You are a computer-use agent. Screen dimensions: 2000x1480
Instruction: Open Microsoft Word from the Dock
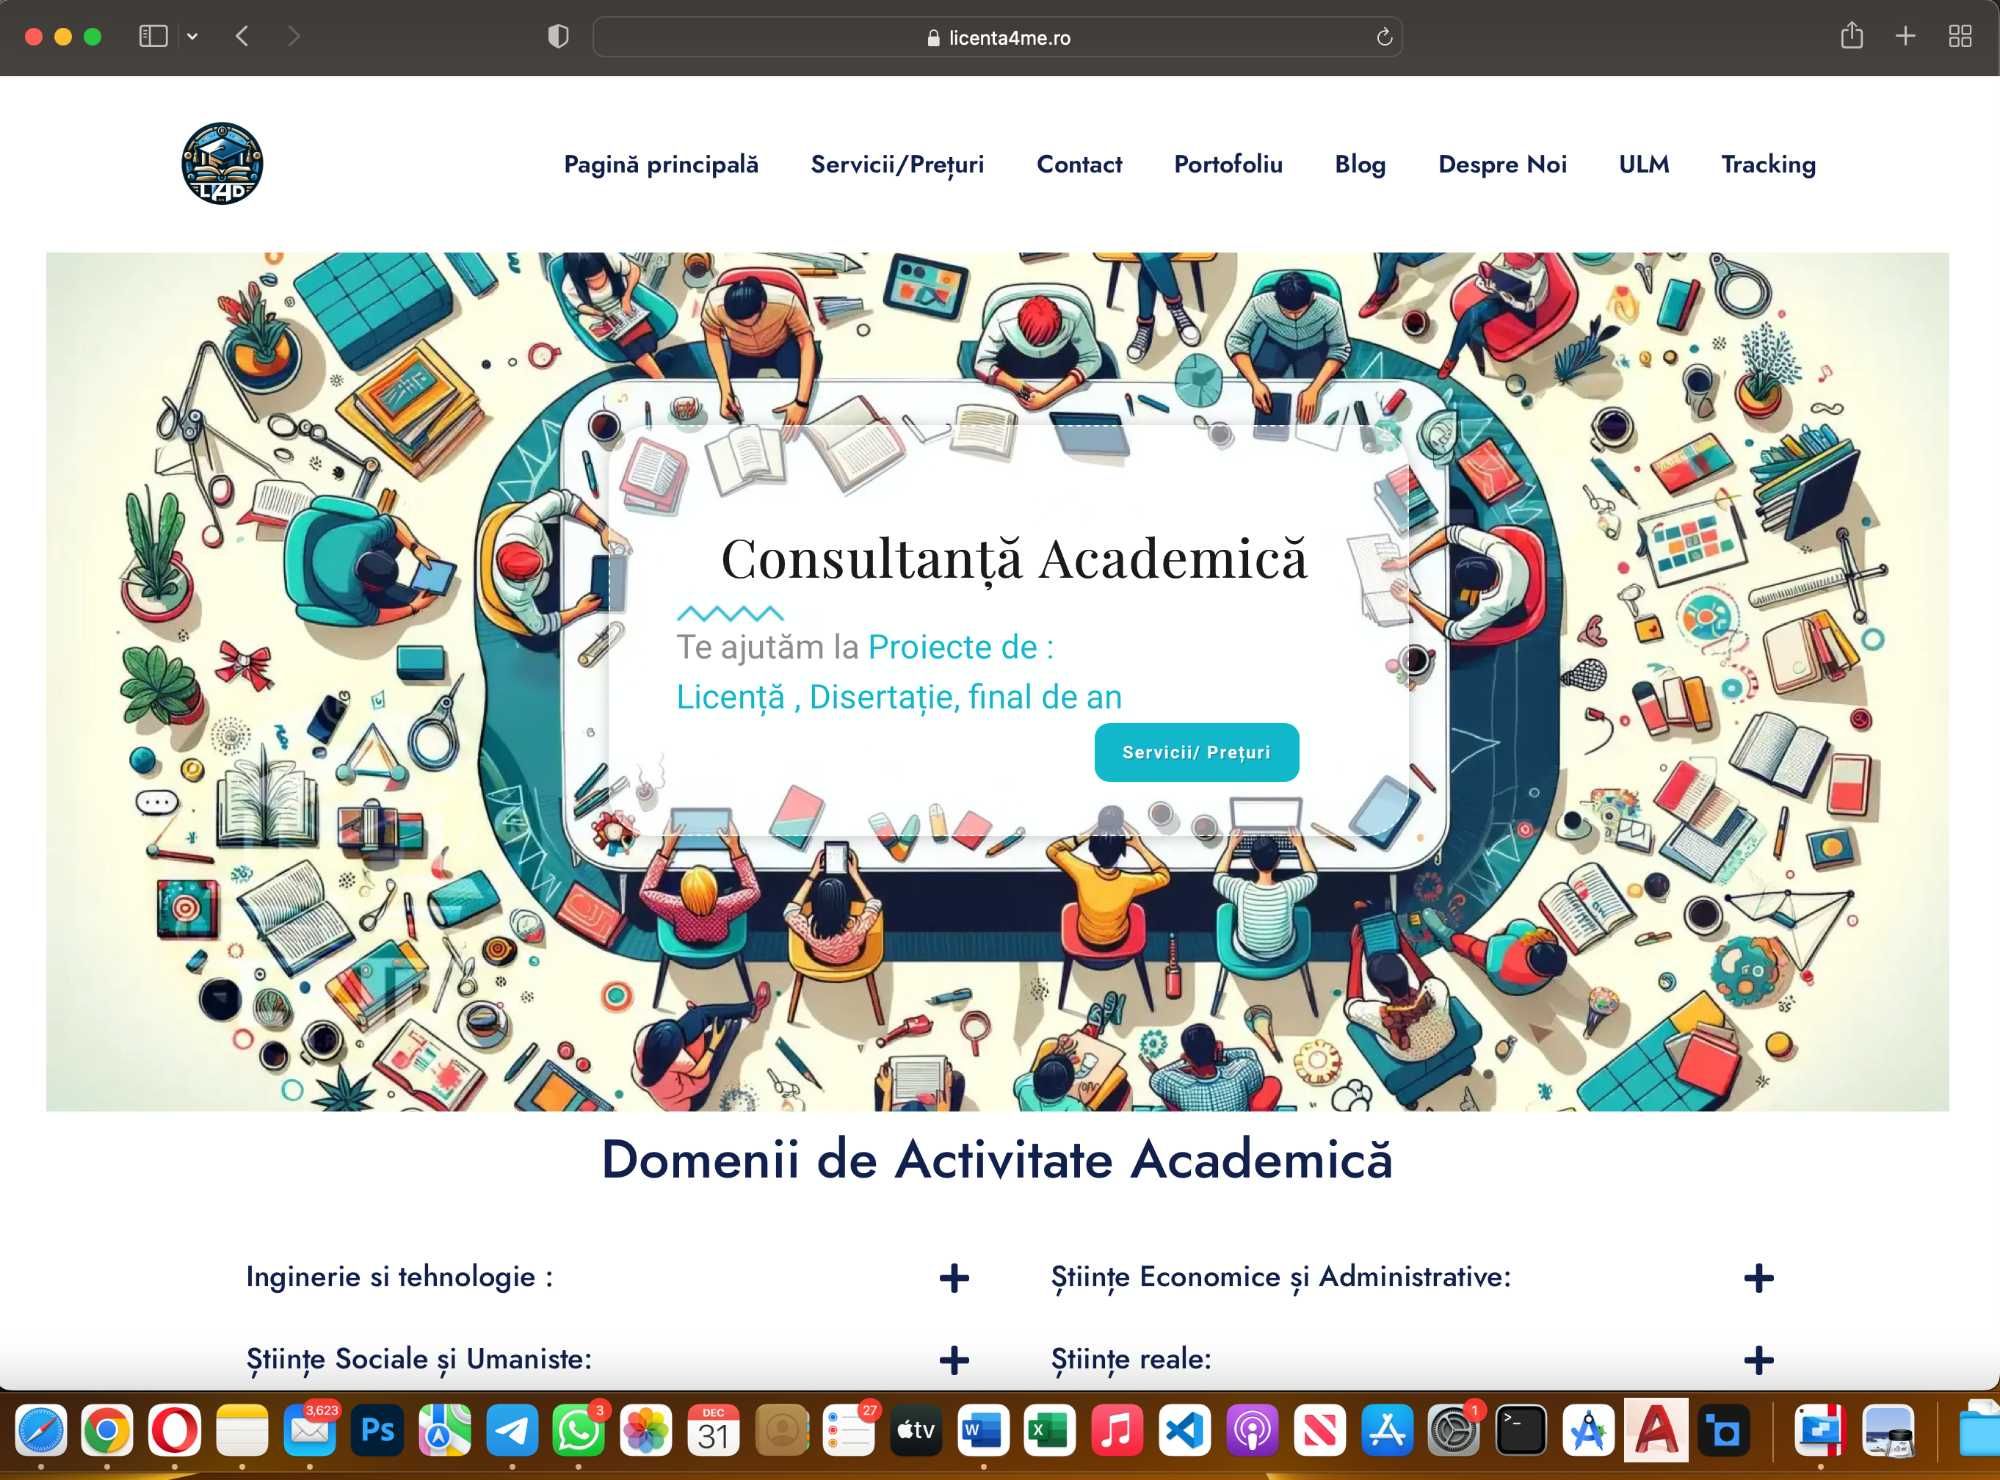coord(983,1431)
